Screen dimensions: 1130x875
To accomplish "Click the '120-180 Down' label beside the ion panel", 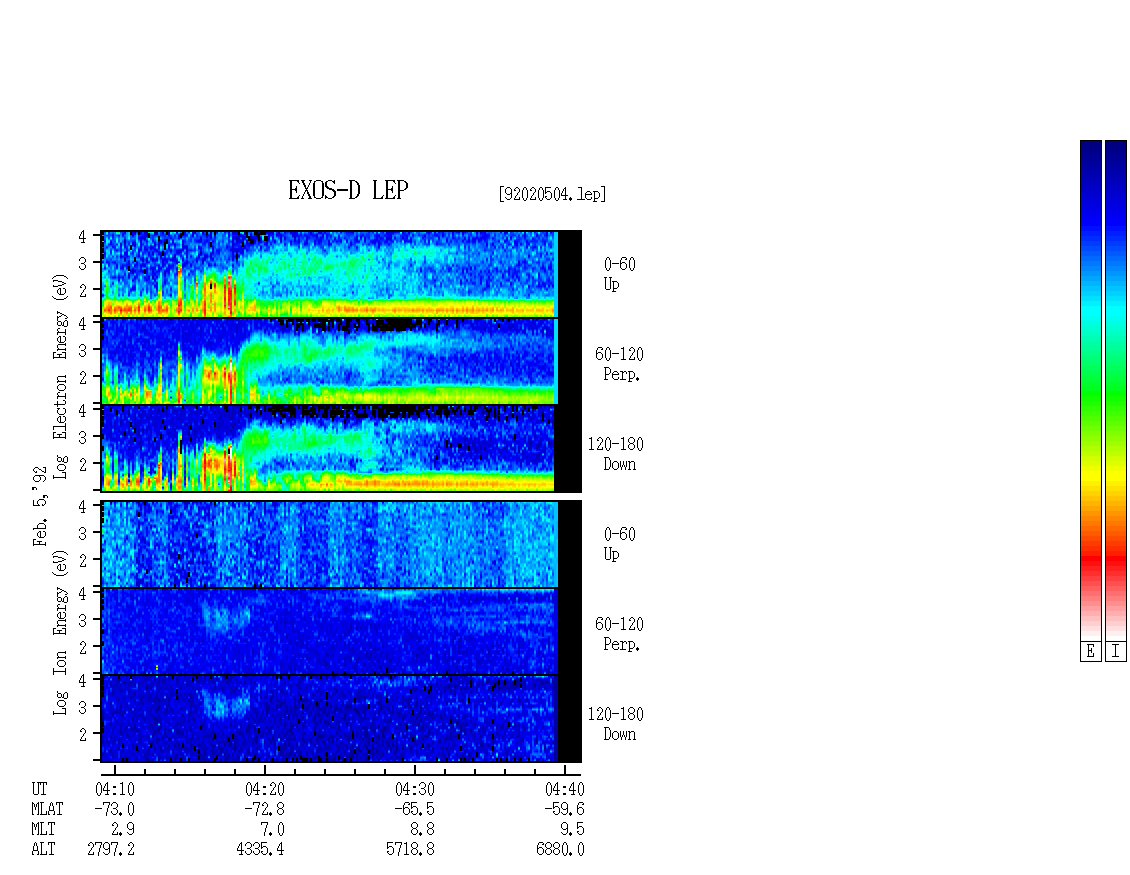I will tap(615, 724).
